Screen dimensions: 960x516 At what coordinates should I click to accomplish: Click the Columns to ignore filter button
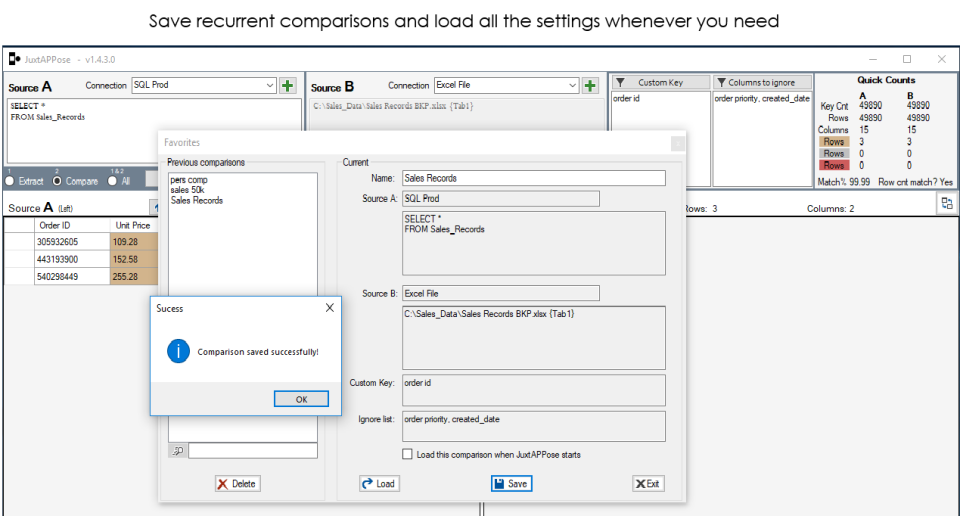click(762, 82)
